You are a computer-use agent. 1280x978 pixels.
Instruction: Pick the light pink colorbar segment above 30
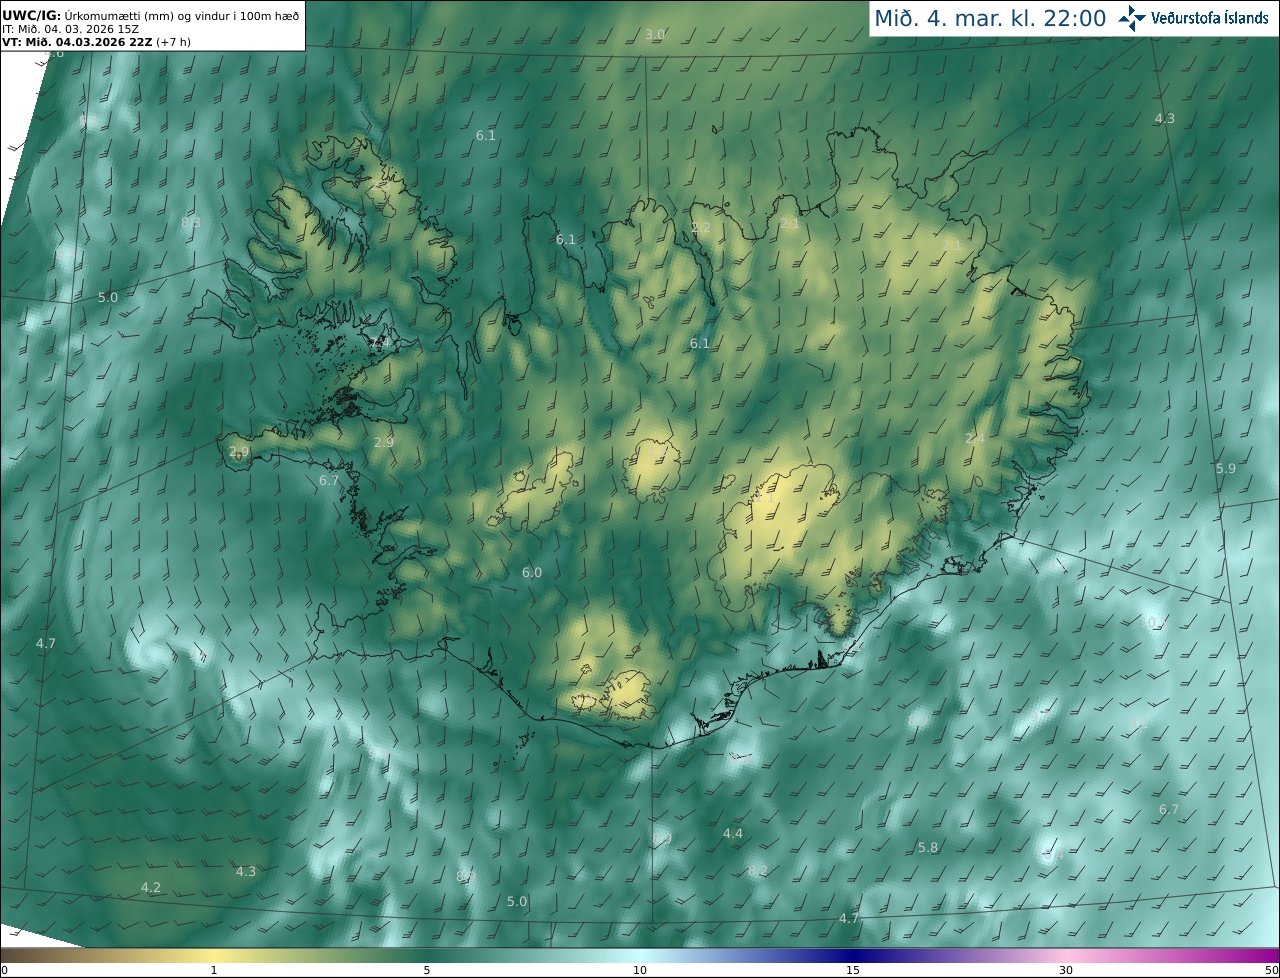(x=1066, y=955)
